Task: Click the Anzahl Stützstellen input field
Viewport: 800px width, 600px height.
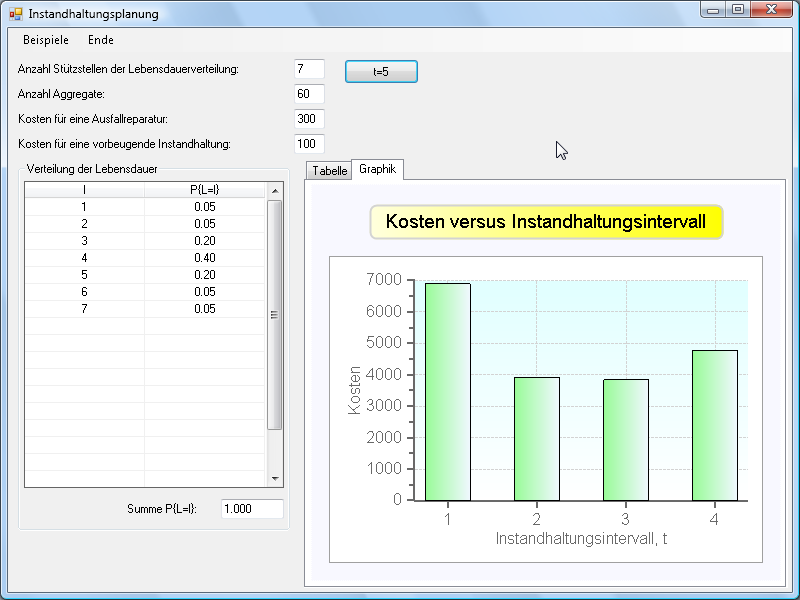Action: 309,69
